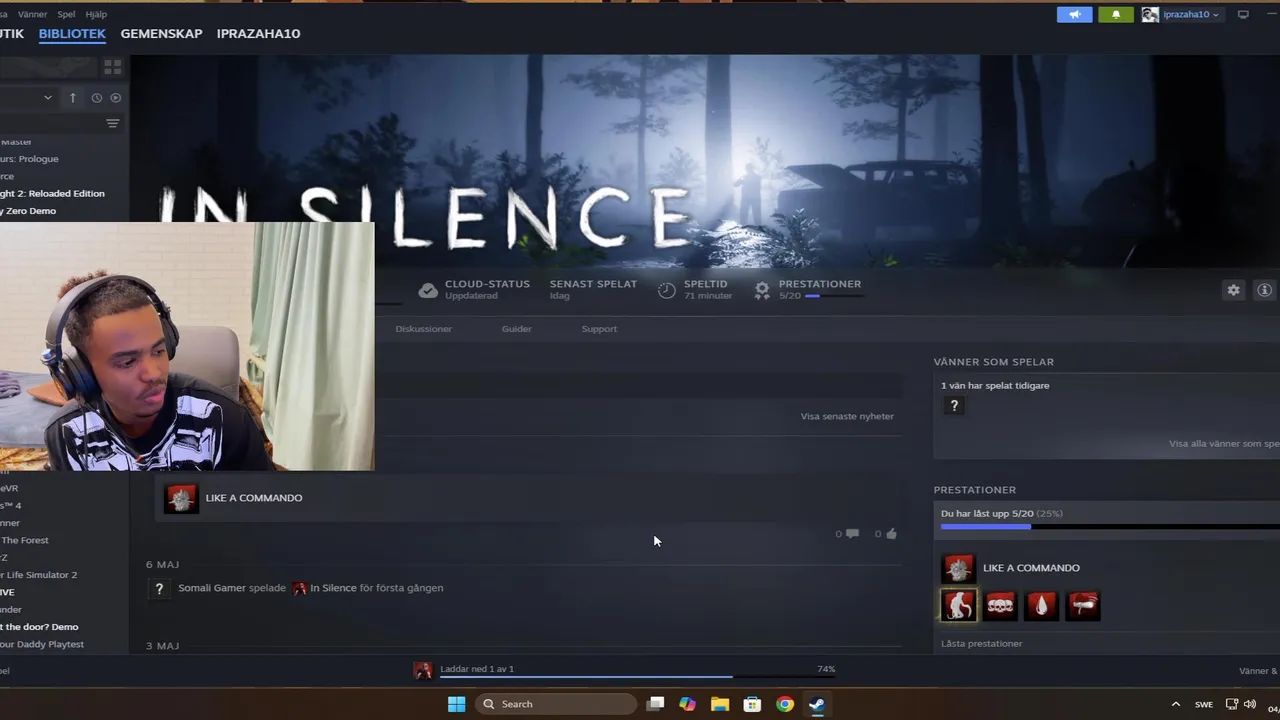This screenshot has width=1280, height=720.
Task: Select 'urs: Prologue' in the game list
Action: click(x=30, y=159)
